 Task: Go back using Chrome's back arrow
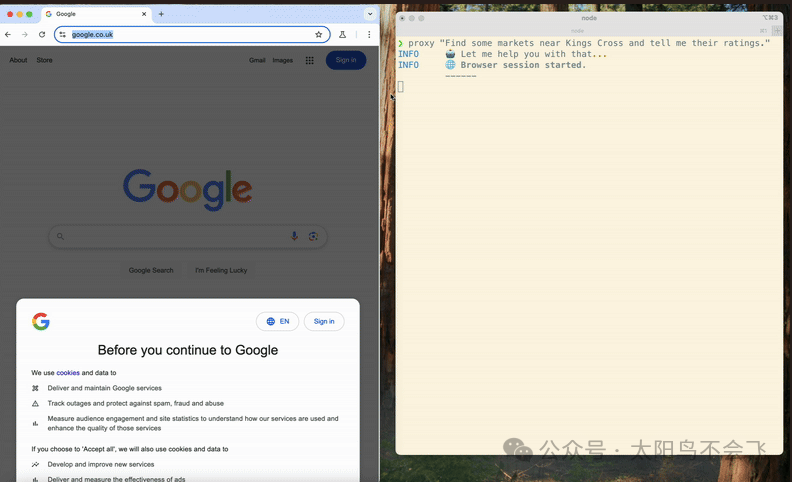pos(8,34)
